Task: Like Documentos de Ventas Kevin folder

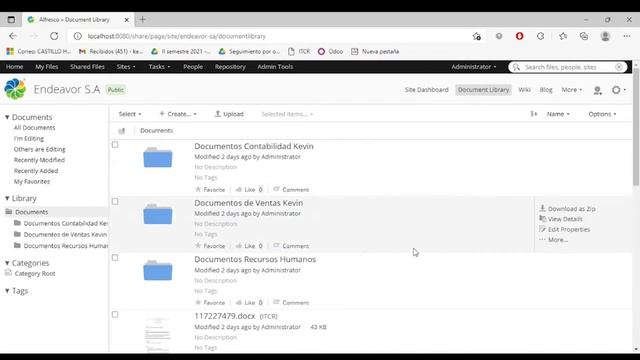Action: click(x=245, y=246)
